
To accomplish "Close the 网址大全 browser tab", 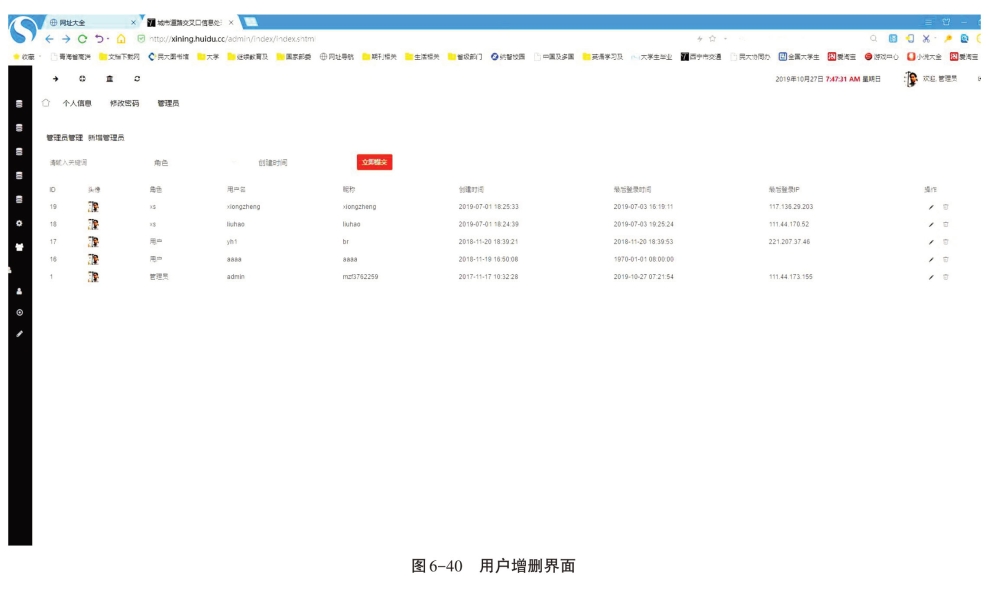I will [133, 23].
